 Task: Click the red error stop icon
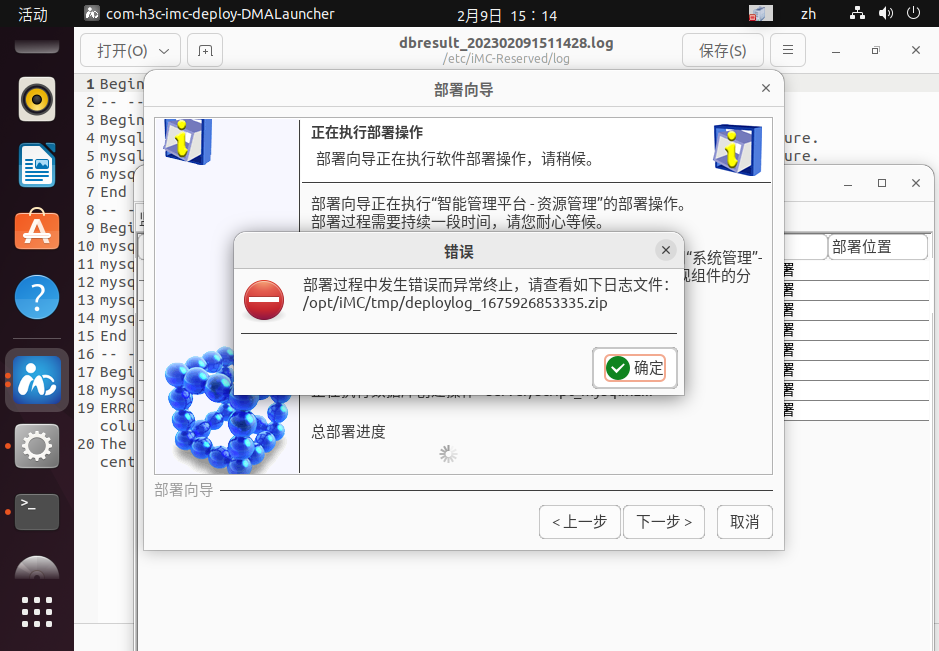pos(264,300)
